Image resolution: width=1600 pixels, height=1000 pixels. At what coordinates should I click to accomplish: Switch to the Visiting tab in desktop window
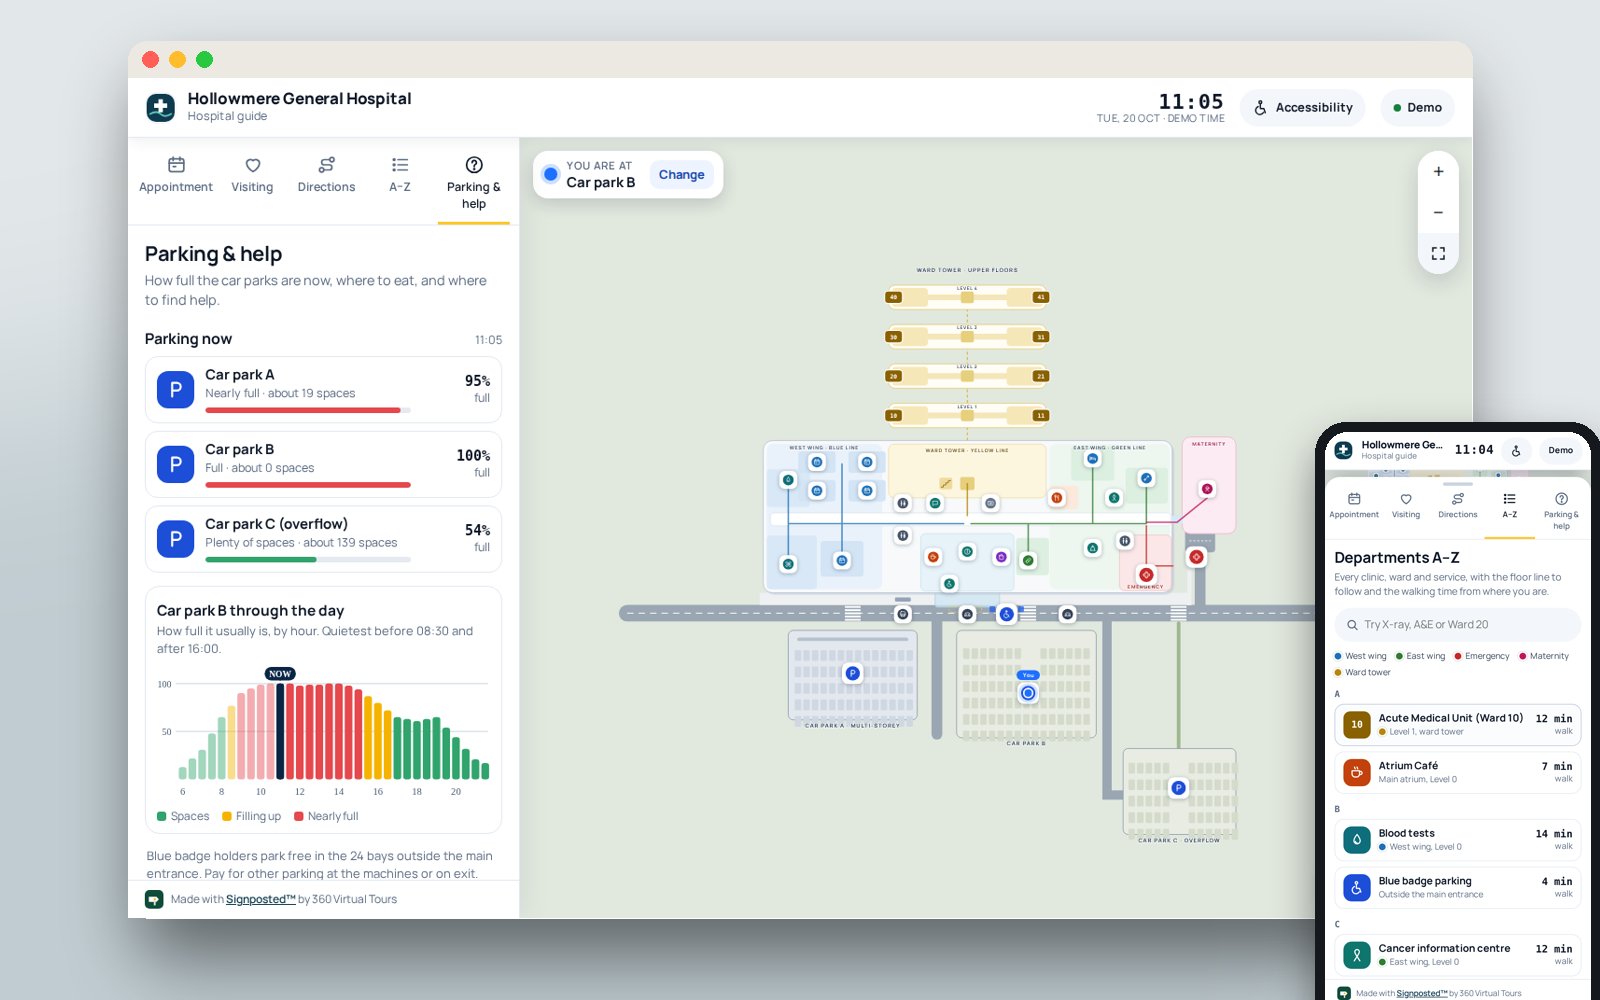click(x=252, y=175)
